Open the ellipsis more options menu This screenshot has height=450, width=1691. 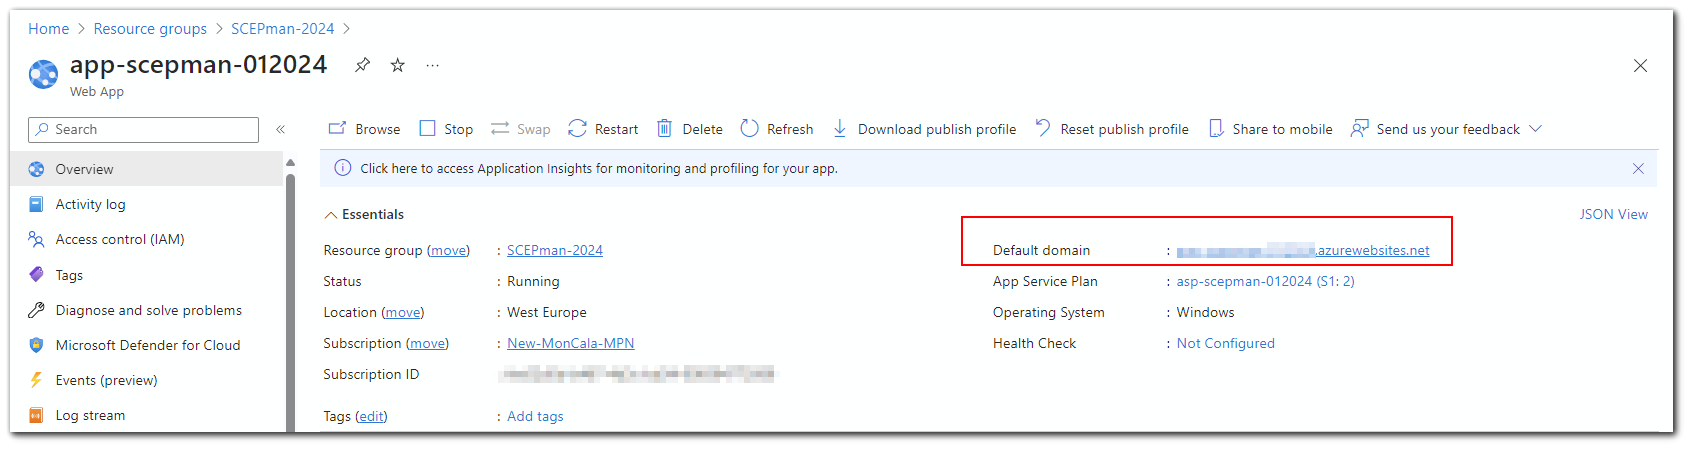pyautogui.click(x=432, y=65)
